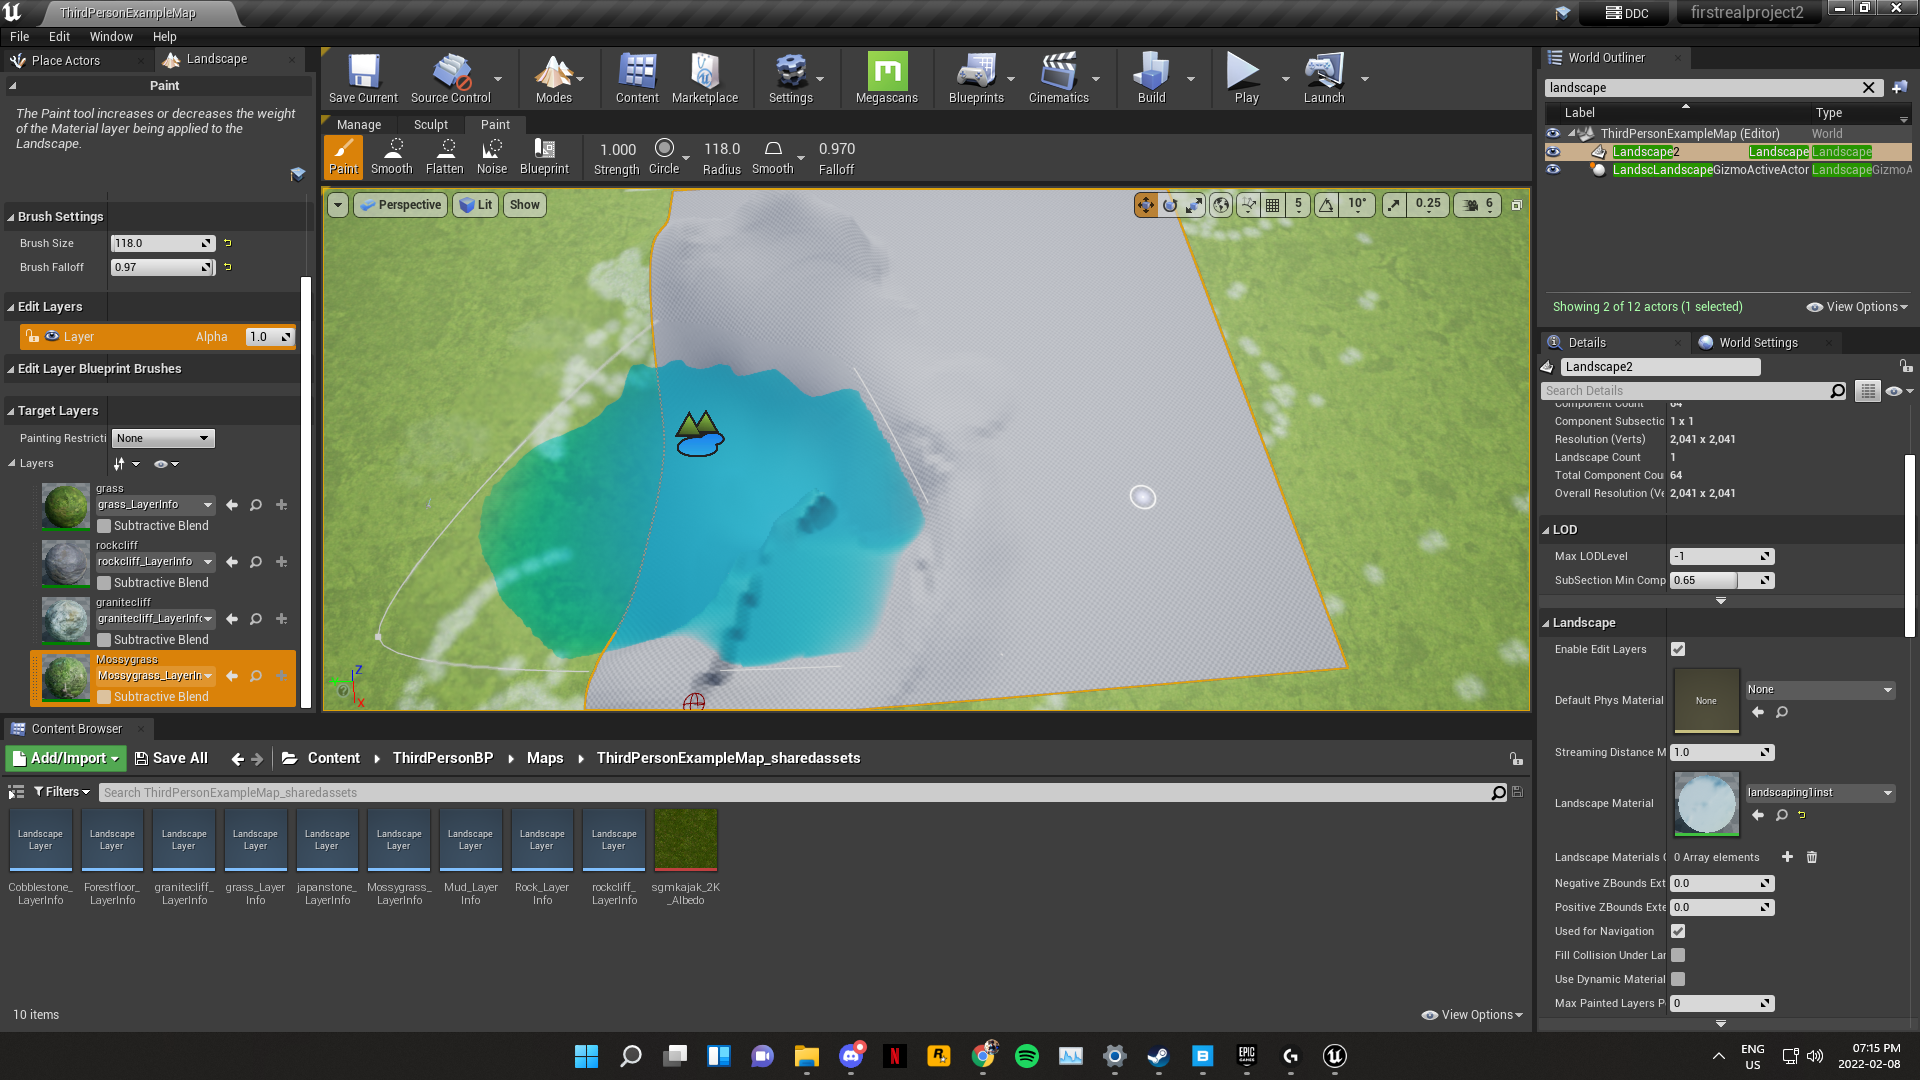This screenshot has height=1080, width=1920.
Task: Click Save All in Content Browser
Action: [x=171, y=759]
